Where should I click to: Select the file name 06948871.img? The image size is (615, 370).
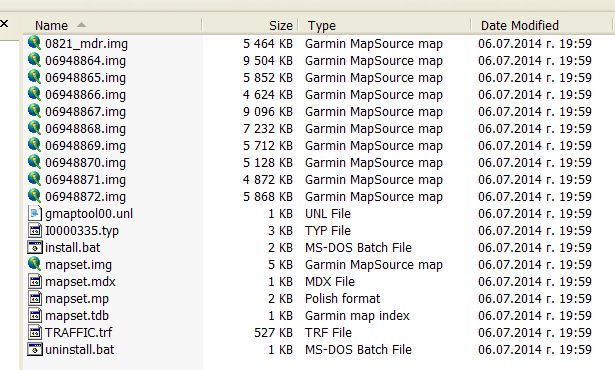pyautogui.click(x=86, y=180)
